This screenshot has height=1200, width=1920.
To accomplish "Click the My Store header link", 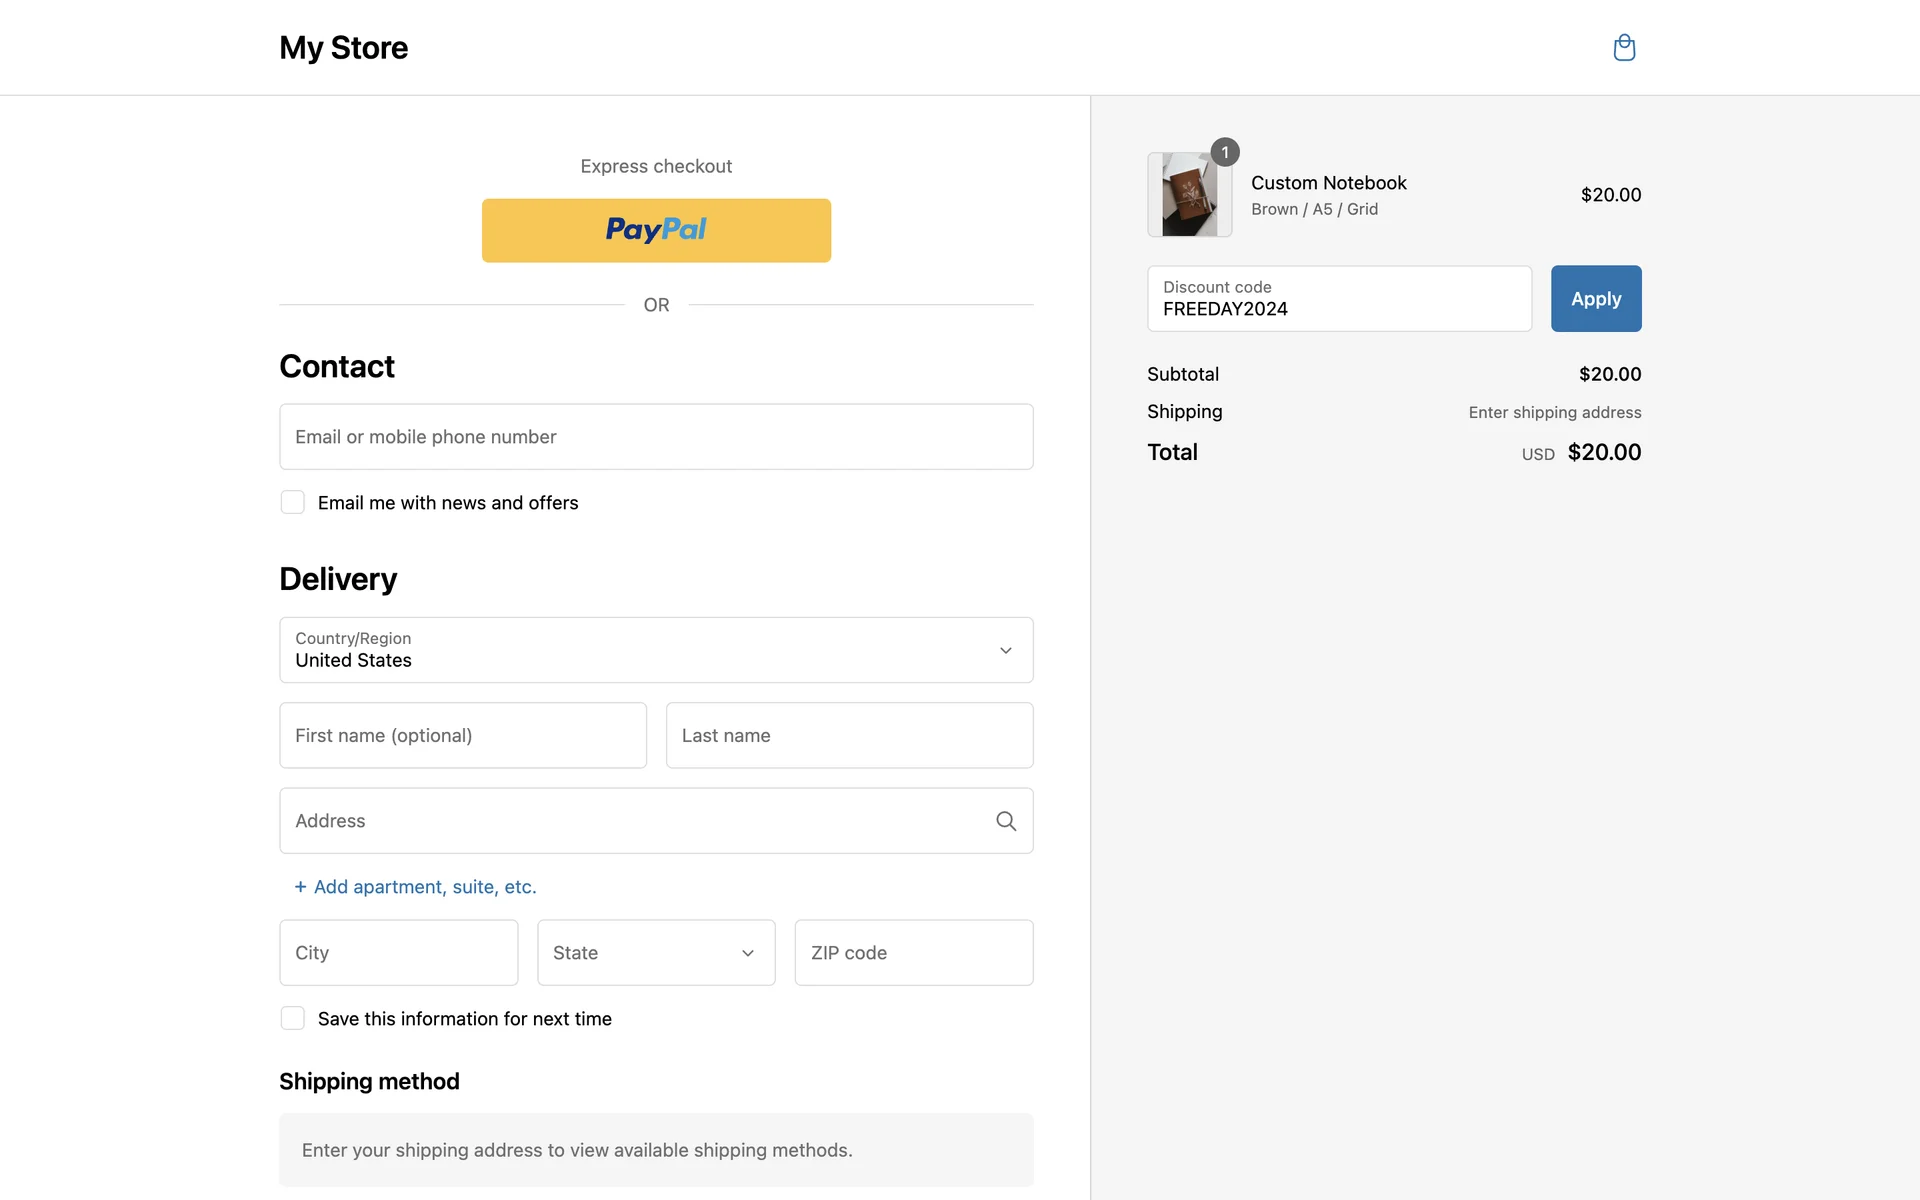I will click(343, 48).
